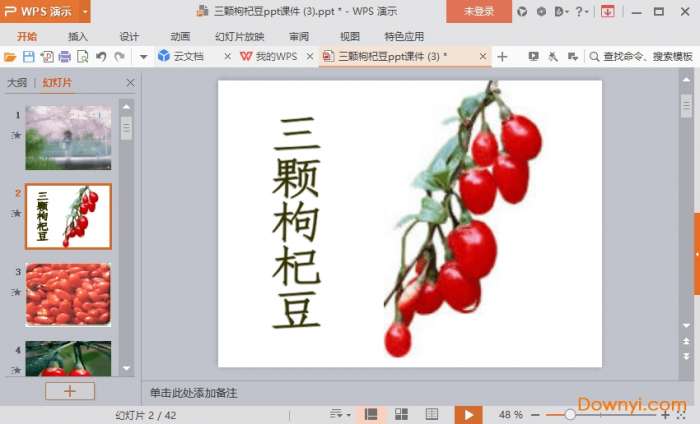Viewport: 700px width, 424px height.
Task: Save the presentation with the disk icon
Action: (x=29, y=57)
